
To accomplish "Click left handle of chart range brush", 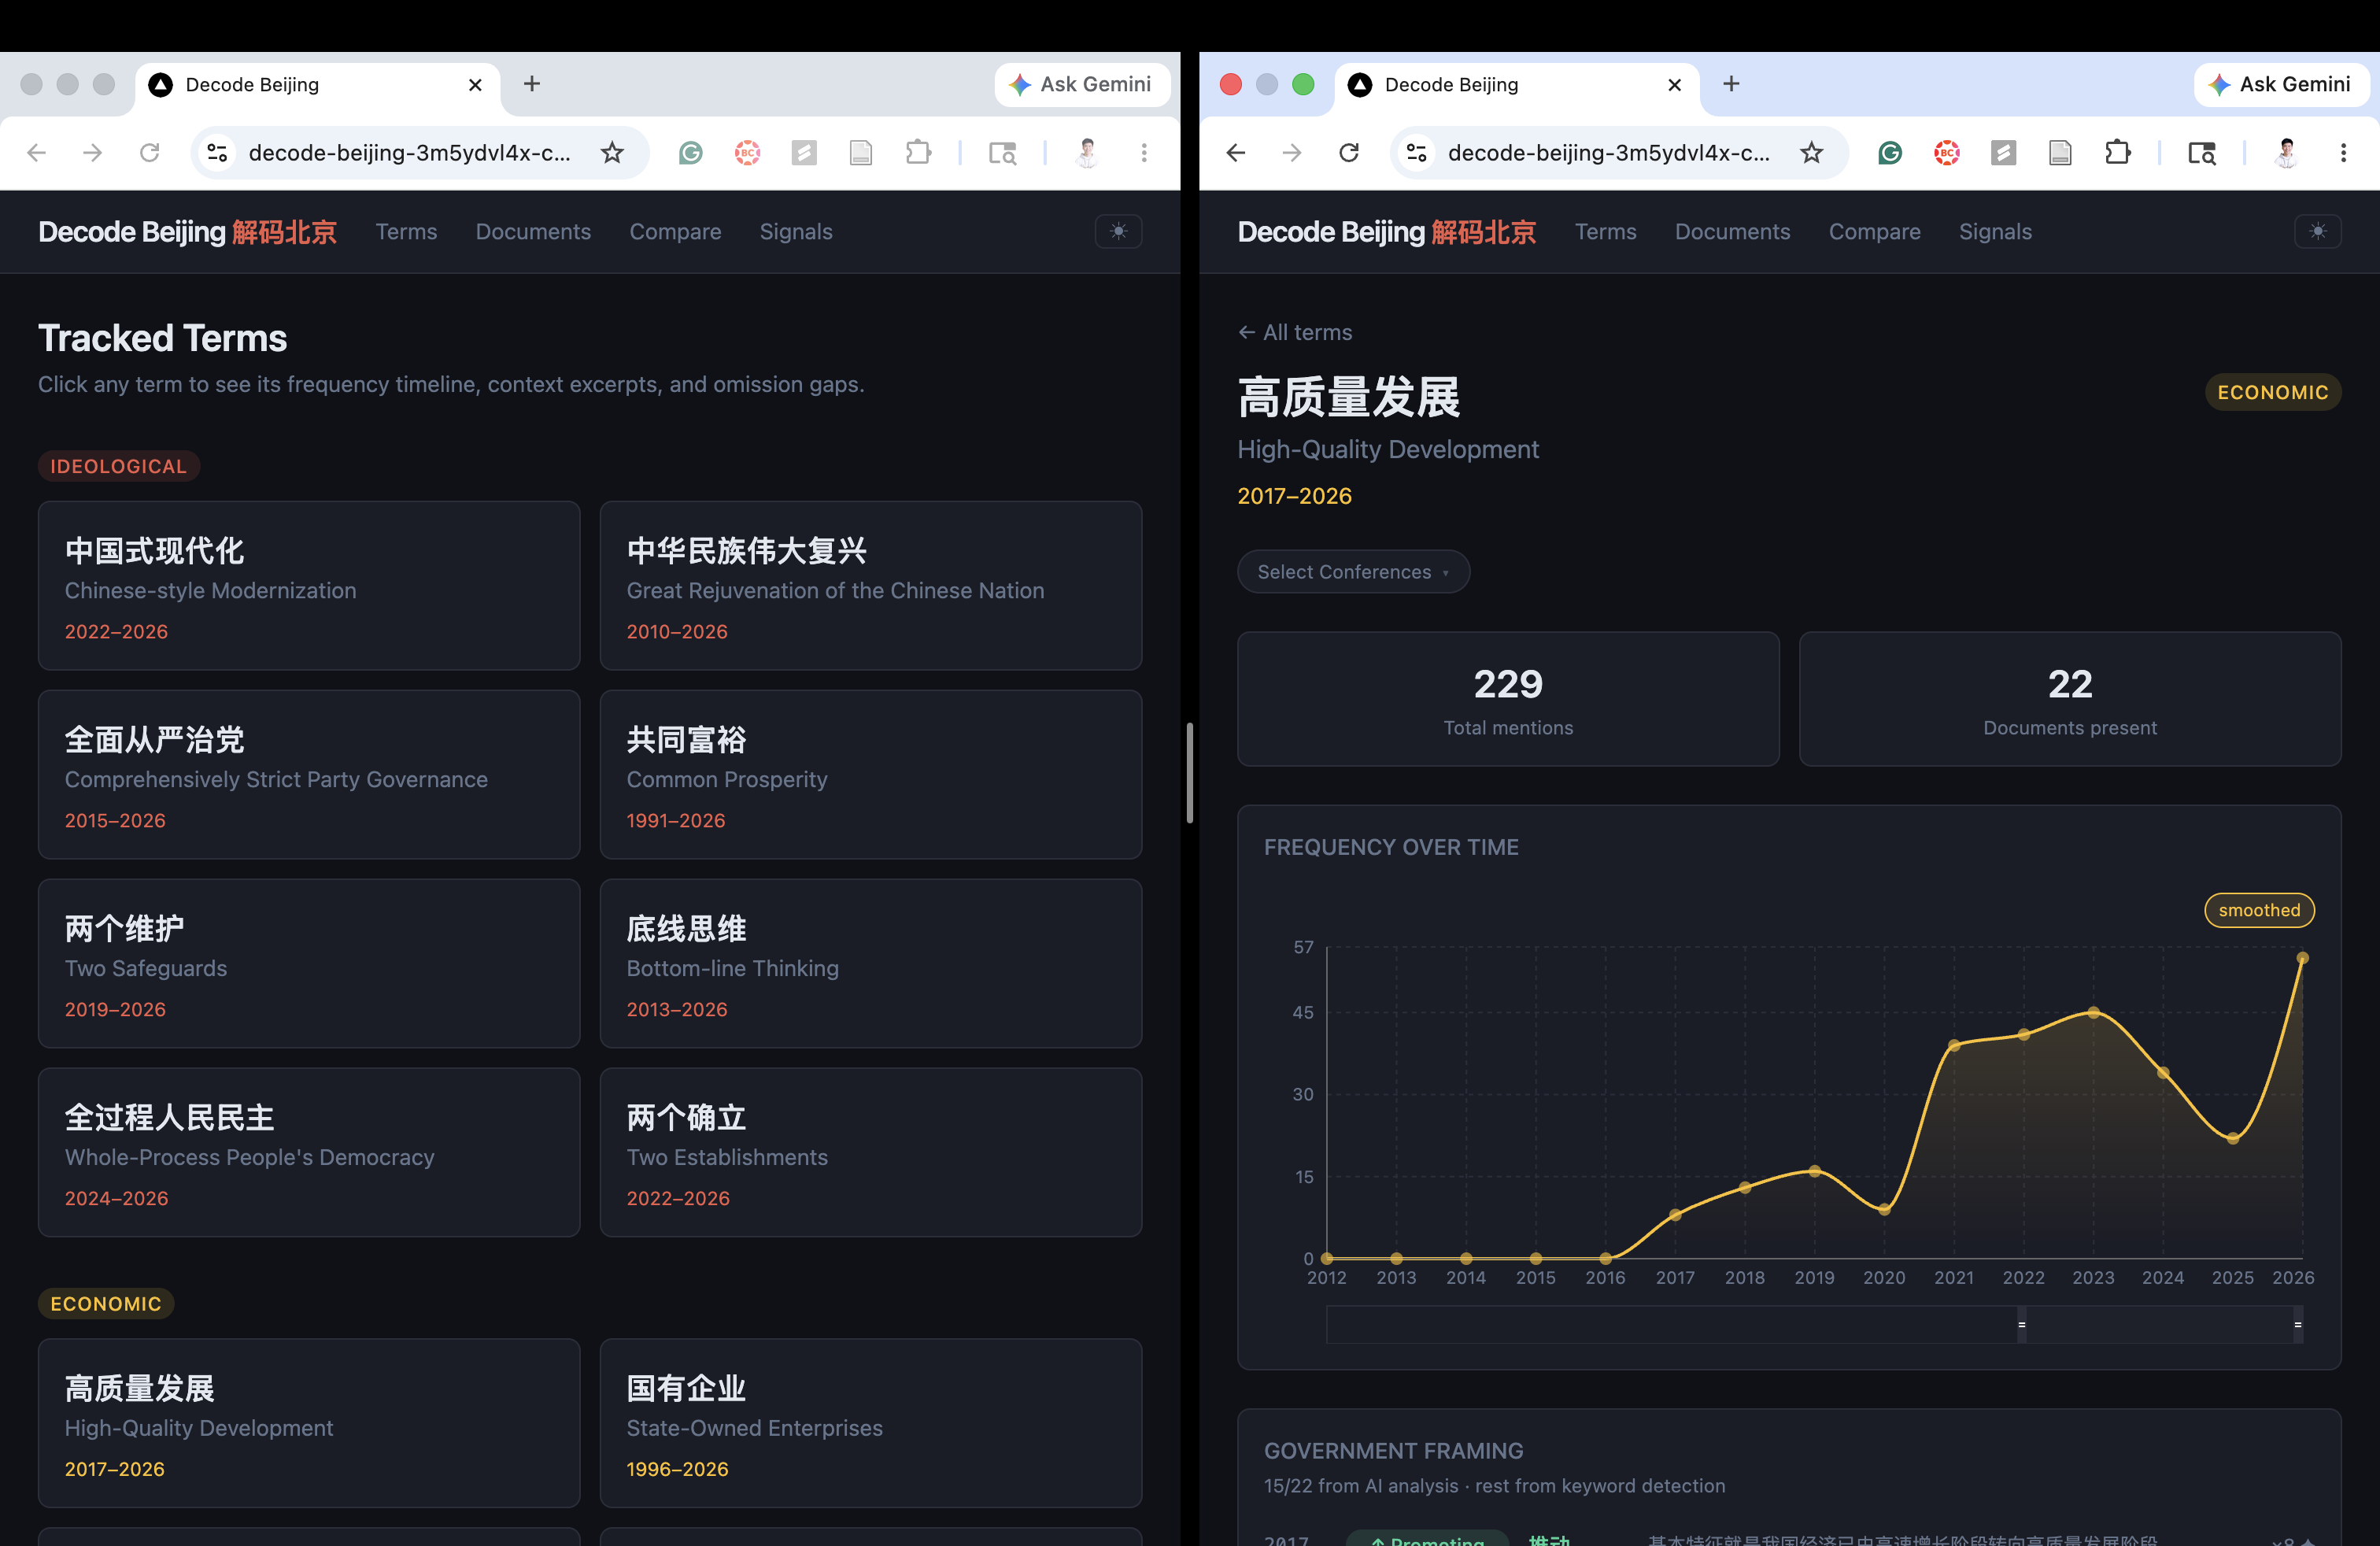I will [x=2021, y=1324].
